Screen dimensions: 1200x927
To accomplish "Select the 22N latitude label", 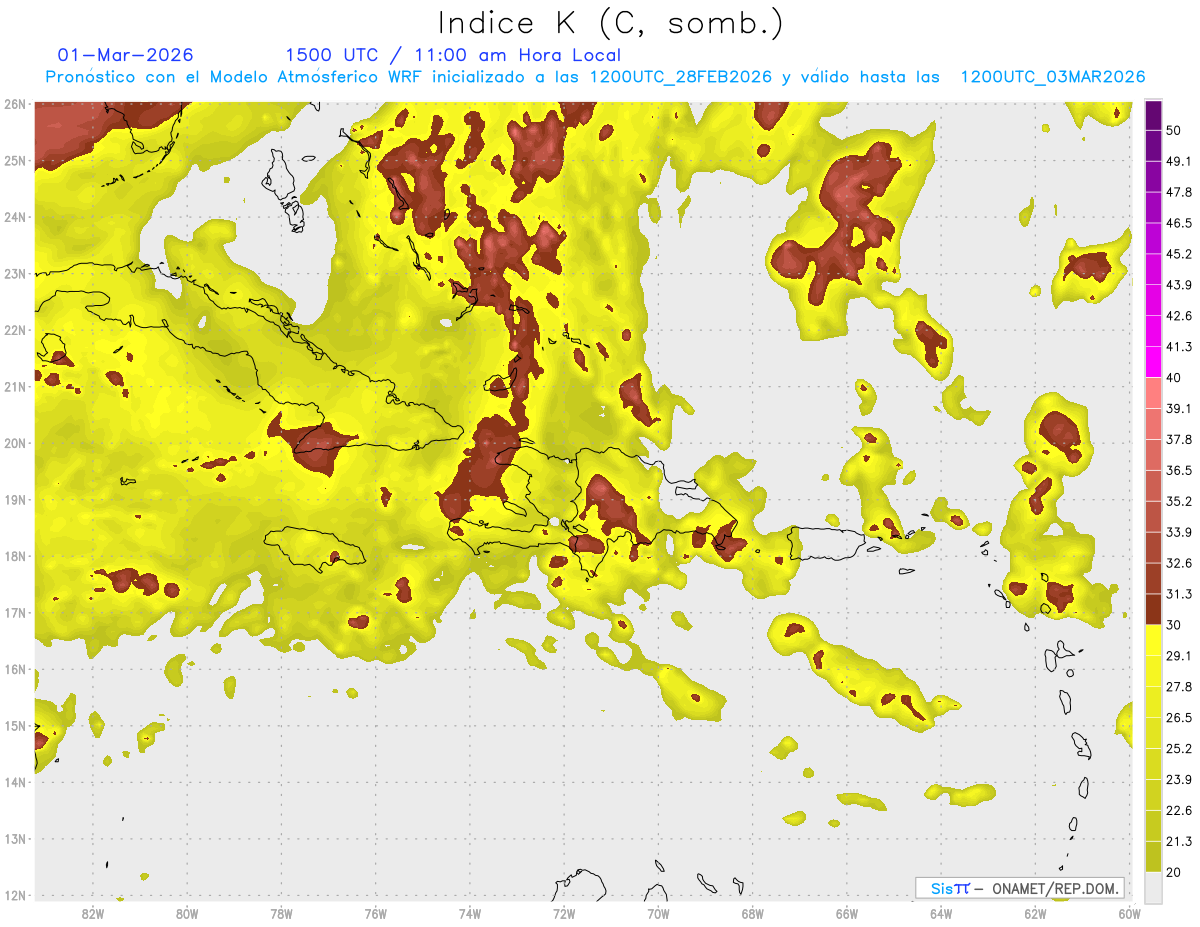I will pos(15,330).
